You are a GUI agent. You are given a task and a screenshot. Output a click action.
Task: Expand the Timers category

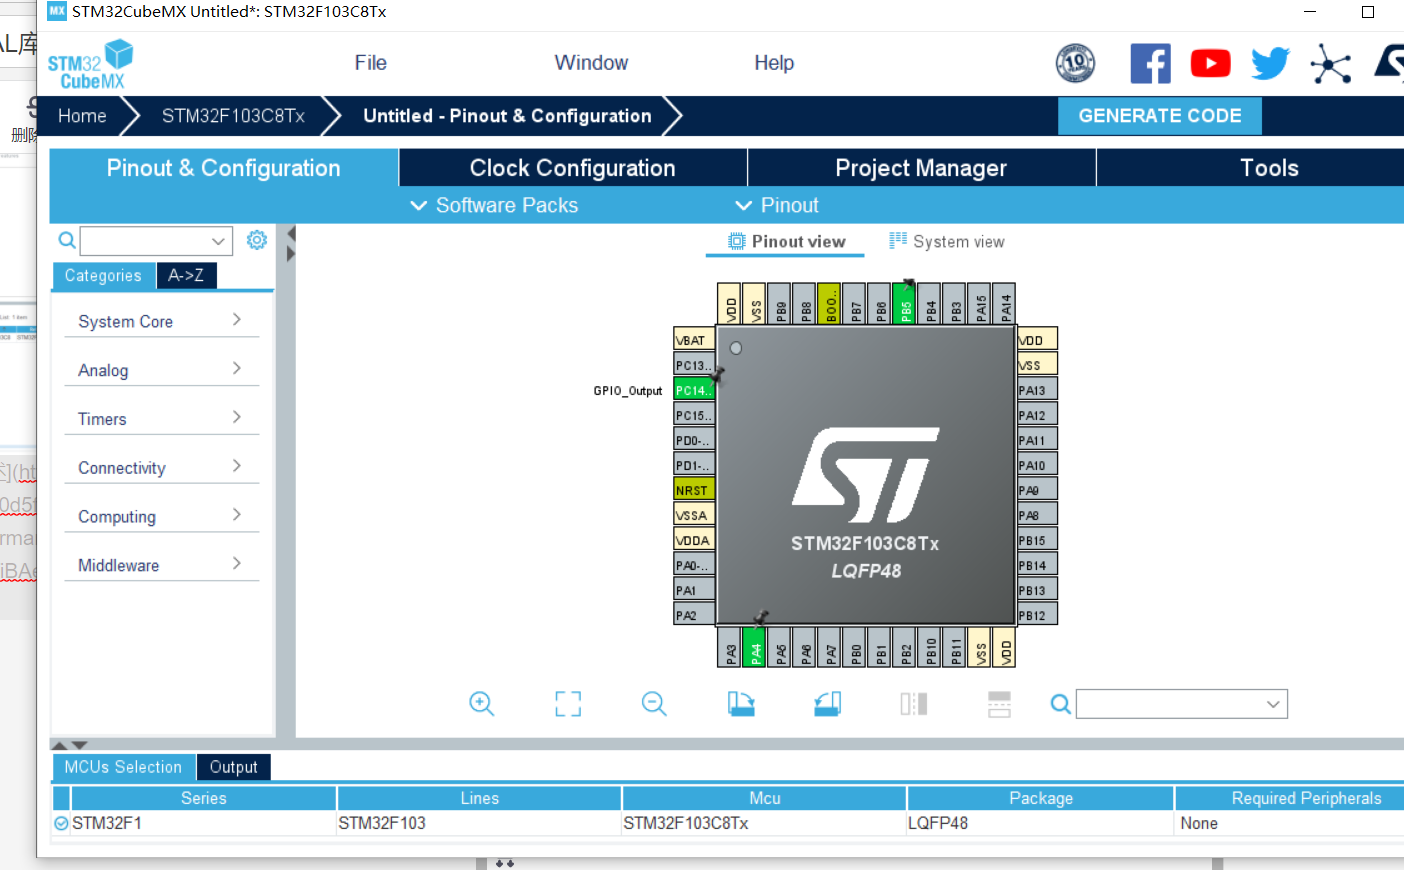pyautogui.click(x=161, y=419)
